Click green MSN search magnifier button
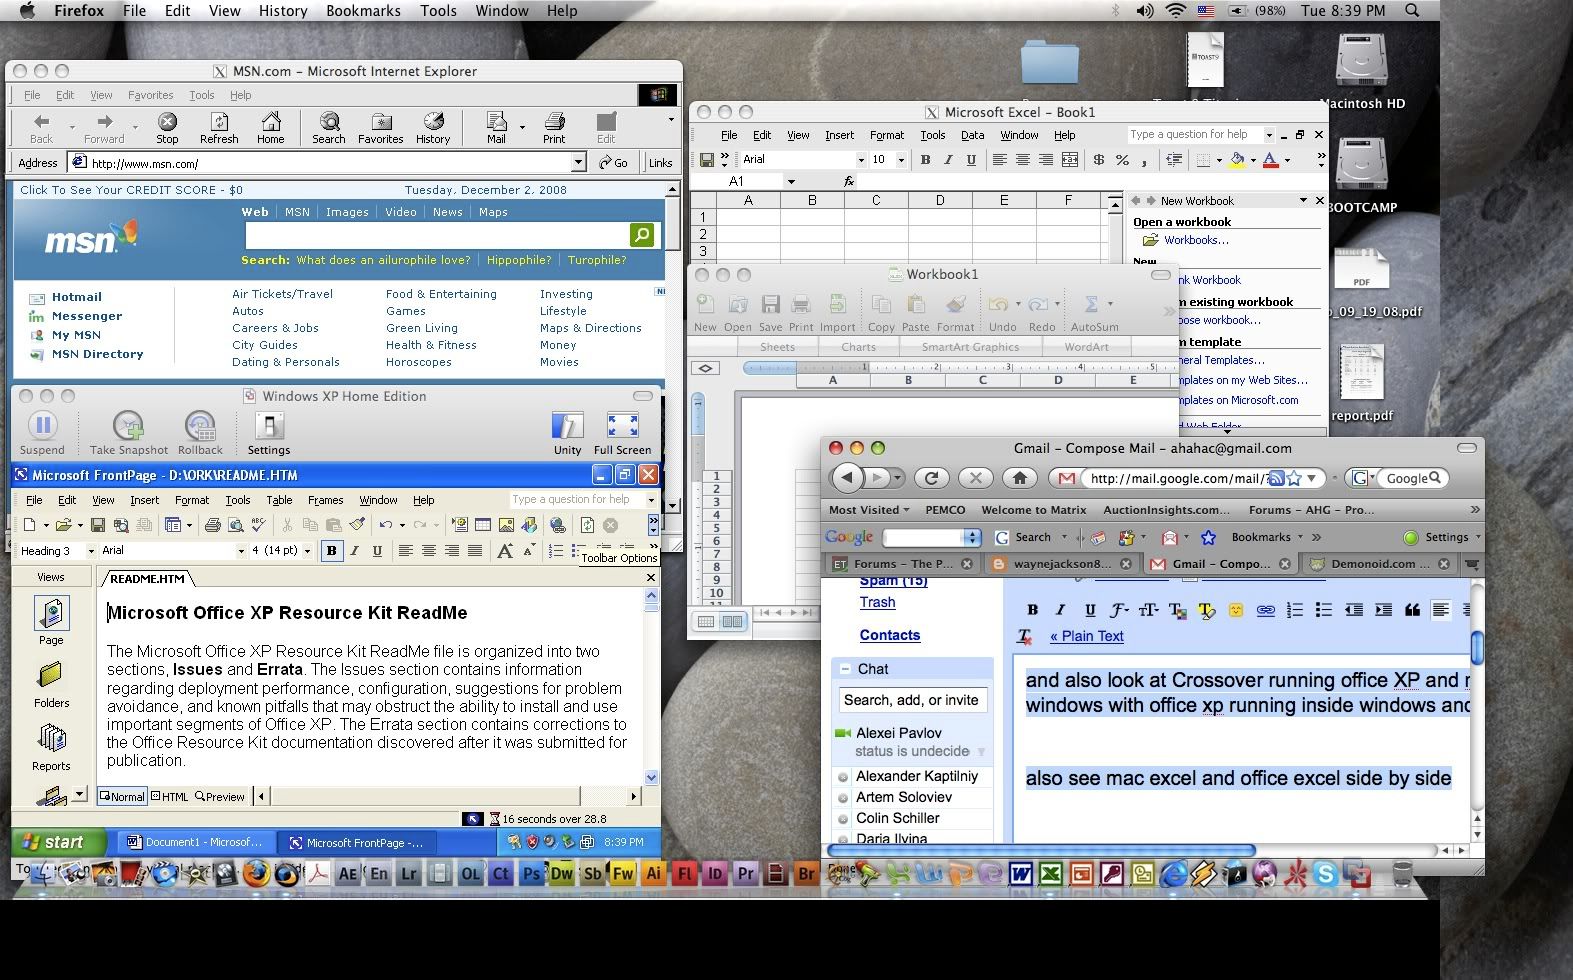Viewport: 1573px width, 980px height. (x=642, y=235)
